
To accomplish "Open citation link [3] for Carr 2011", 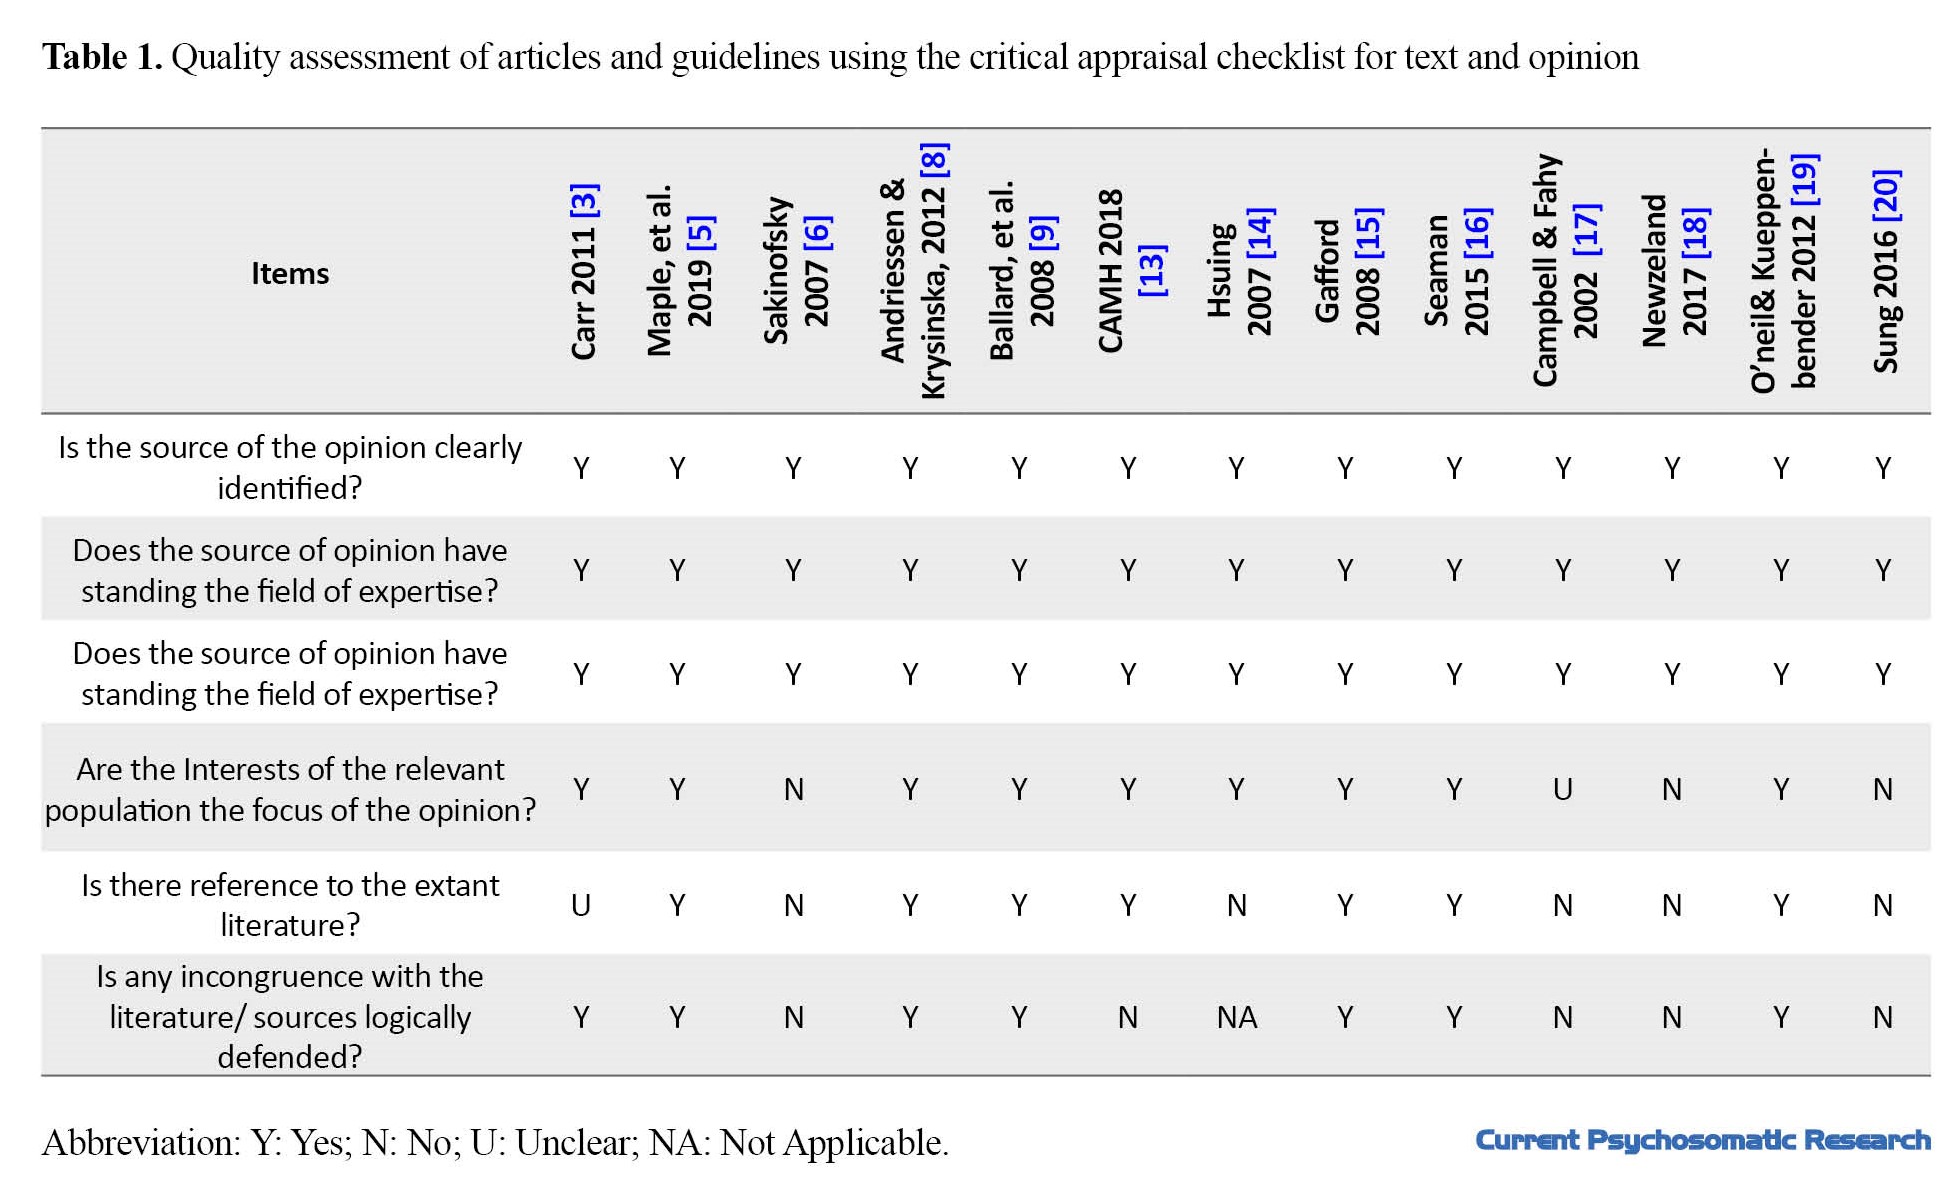I will coord(584,199).
